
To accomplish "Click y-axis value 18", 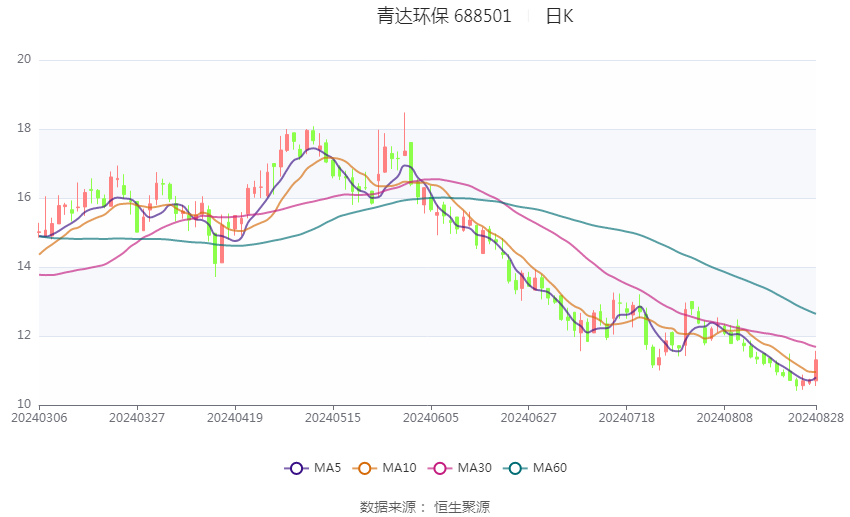I will (x=24, y=128).
